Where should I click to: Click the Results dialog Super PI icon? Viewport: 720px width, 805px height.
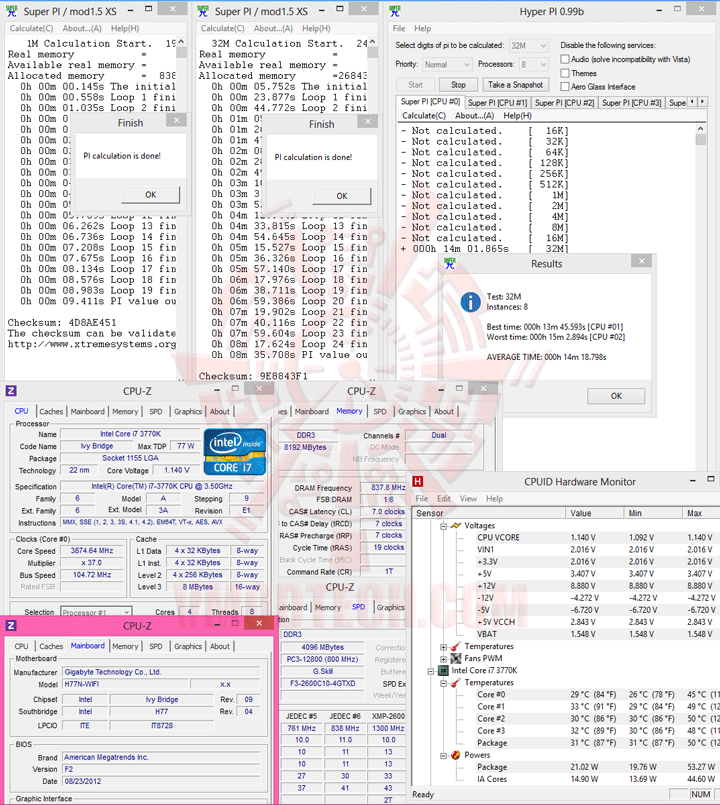[x=450, y=264]
